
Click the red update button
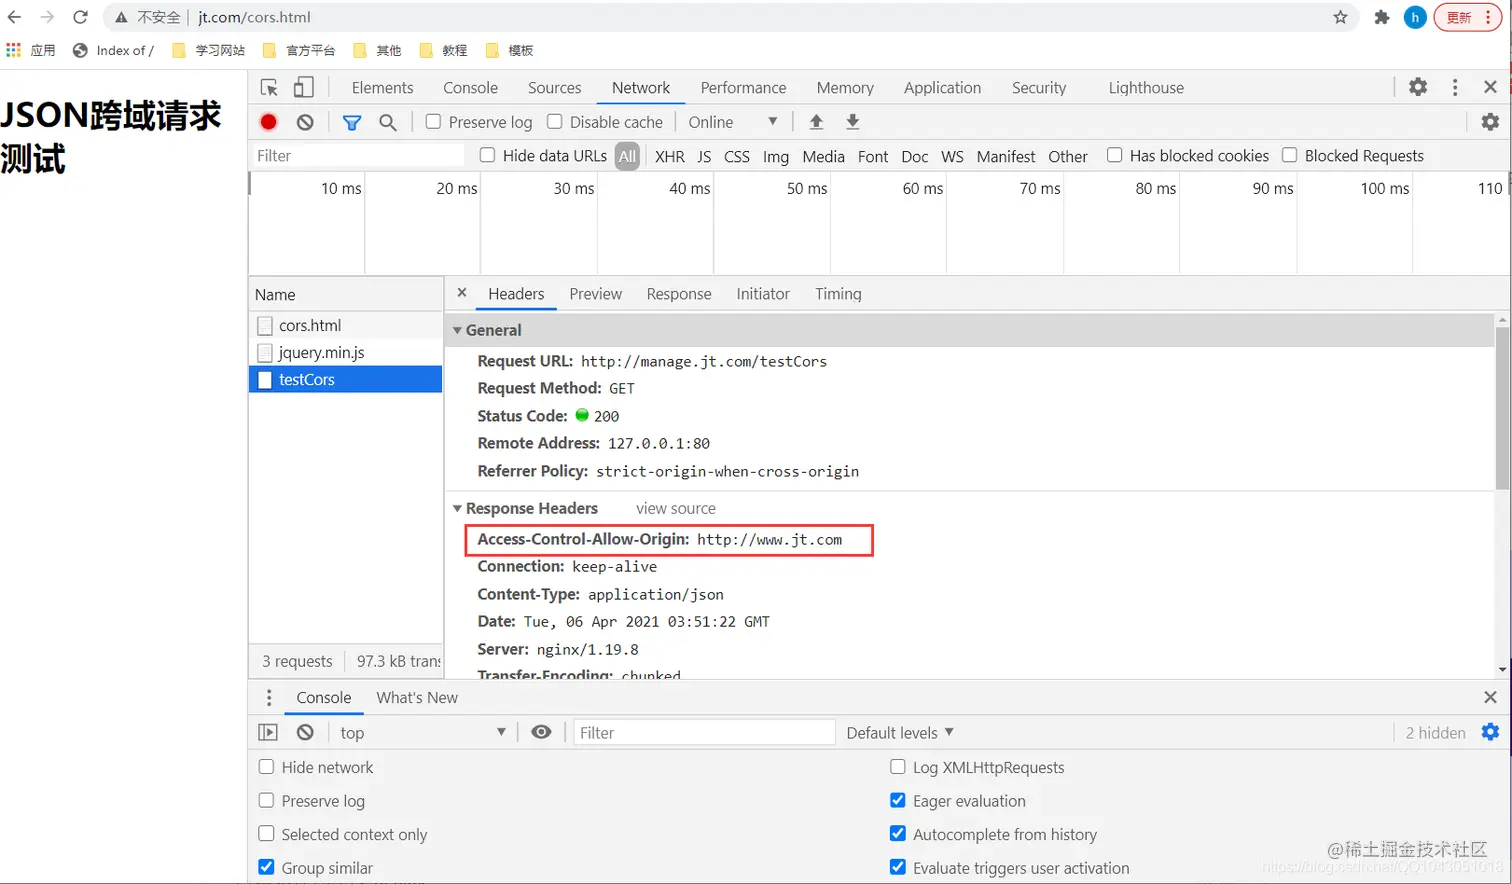[x=1467, y=17]
